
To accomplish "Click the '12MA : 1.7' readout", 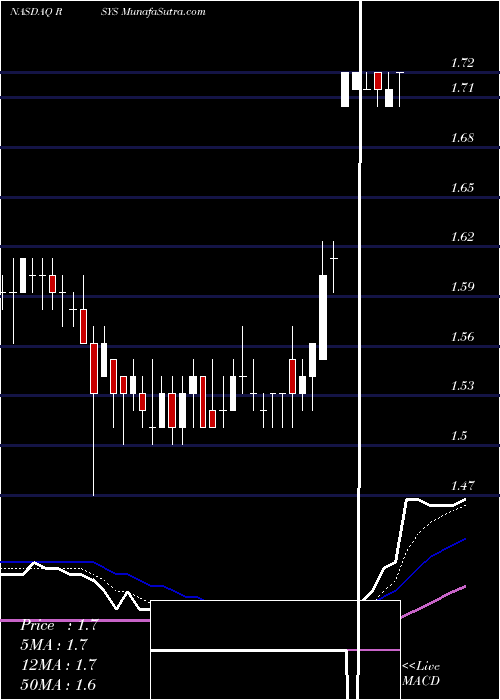I will coord(58,664).
